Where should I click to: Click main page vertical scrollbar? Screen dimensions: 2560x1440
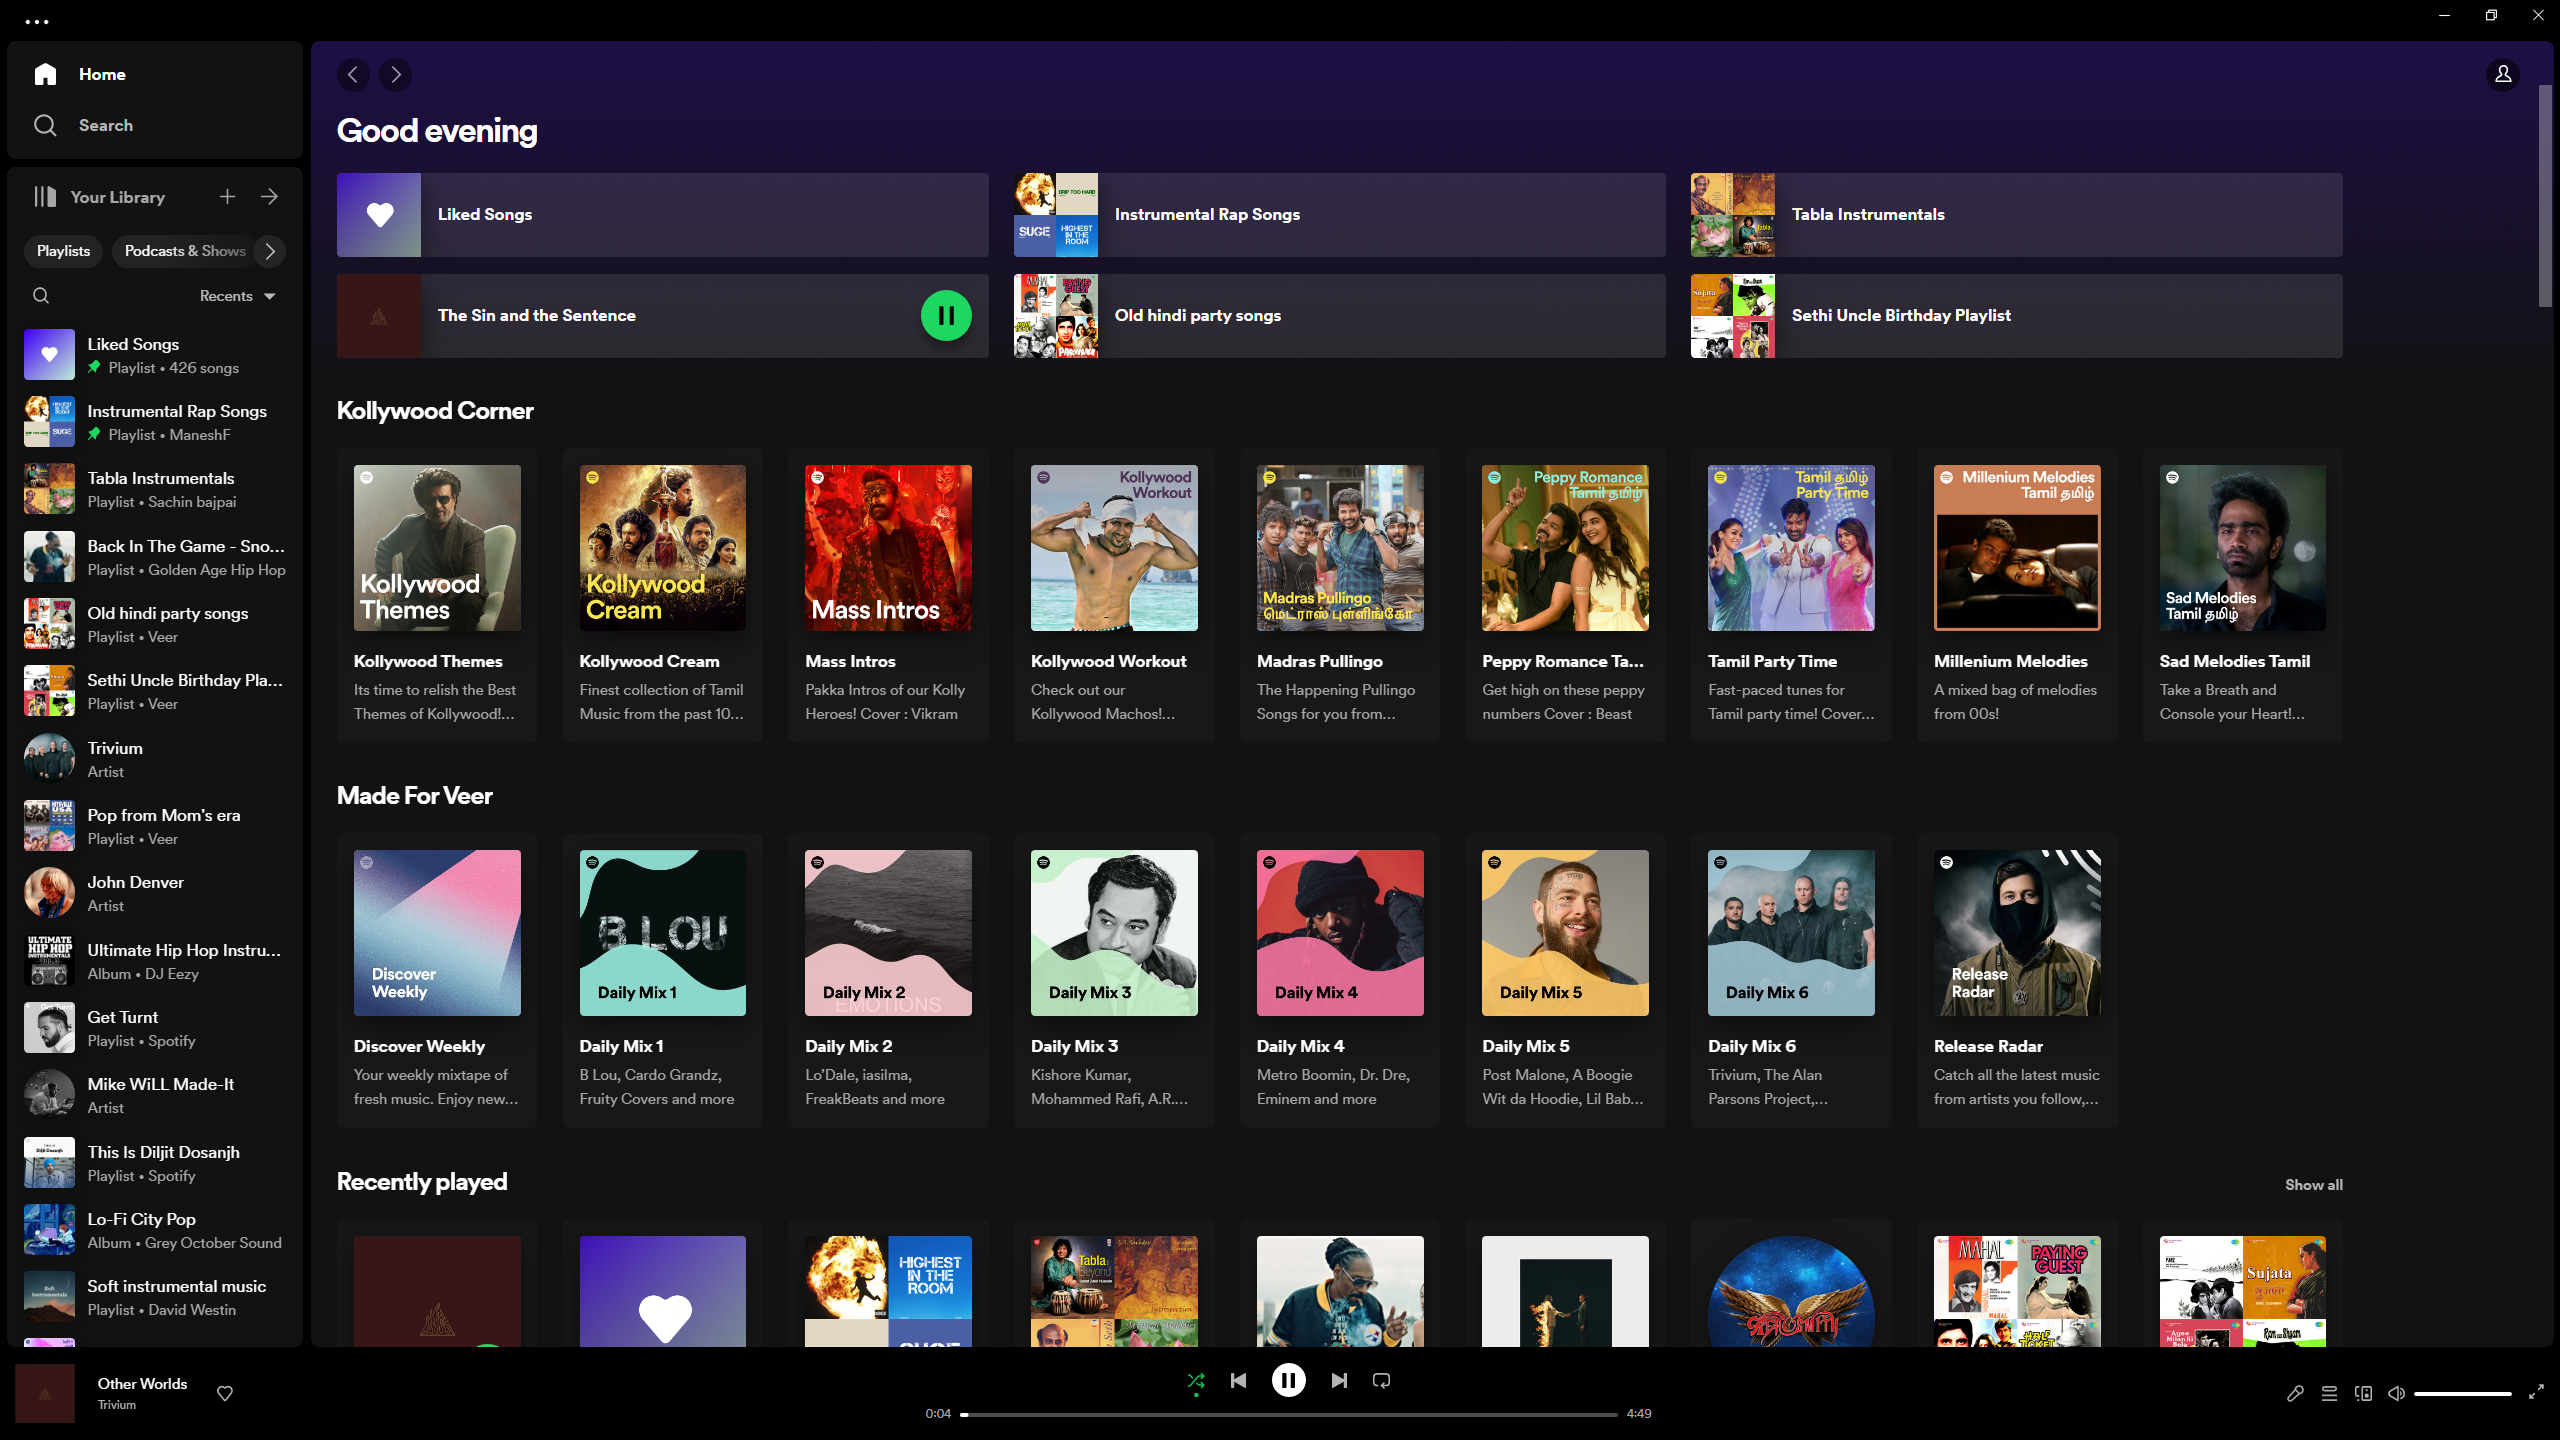click(x=2545, y=197)
